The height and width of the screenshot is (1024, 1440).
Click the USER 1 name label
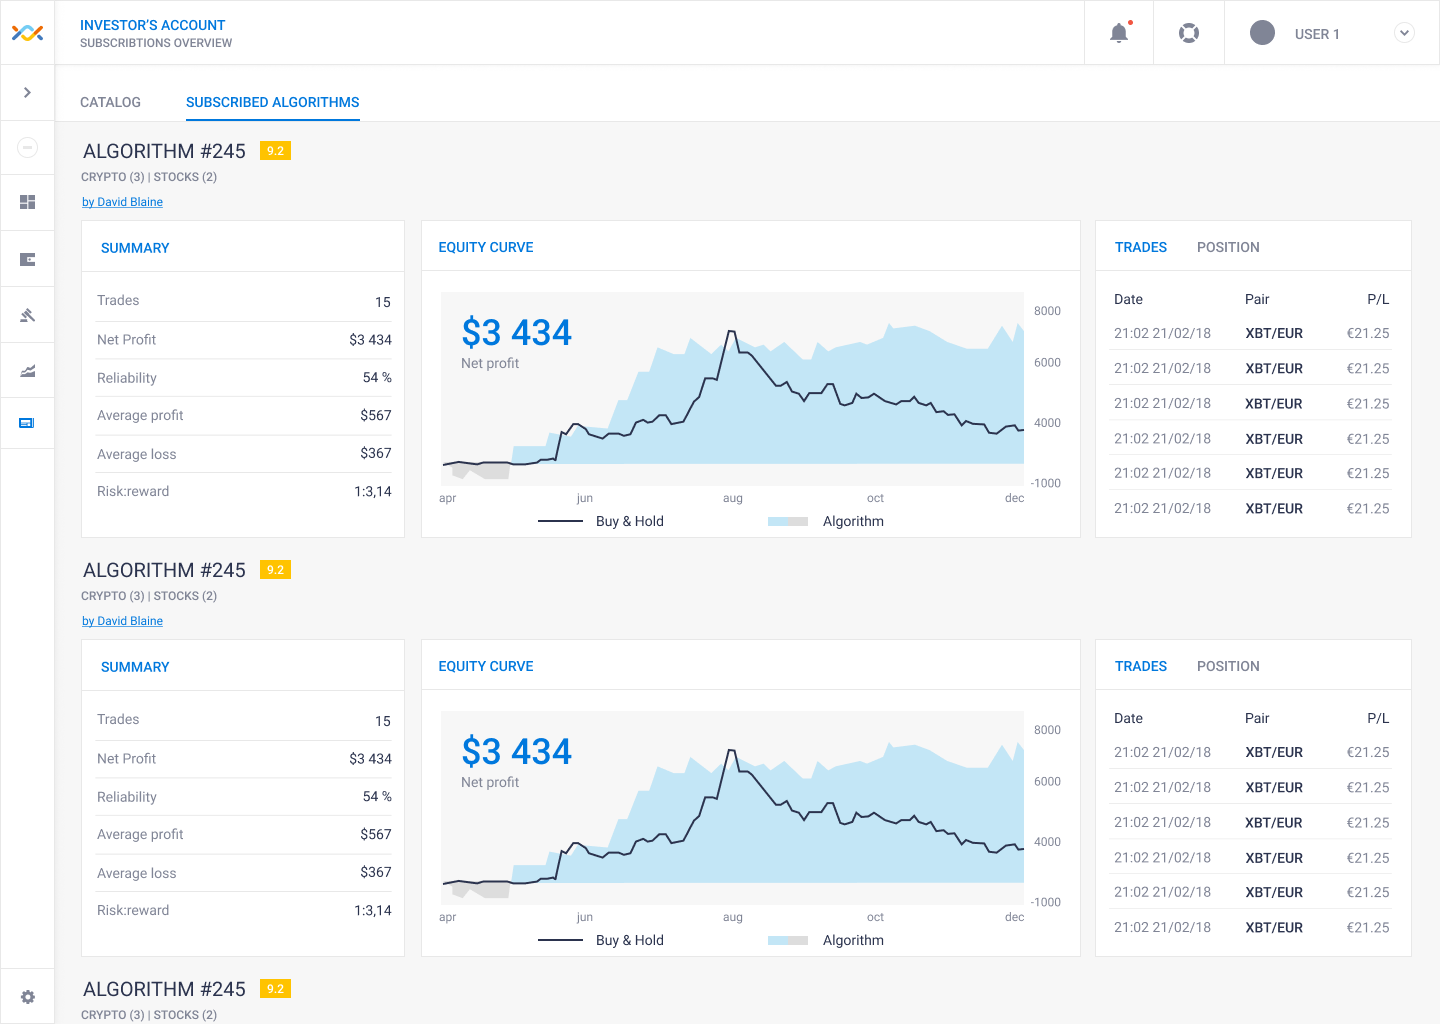tap(1317, 34)
